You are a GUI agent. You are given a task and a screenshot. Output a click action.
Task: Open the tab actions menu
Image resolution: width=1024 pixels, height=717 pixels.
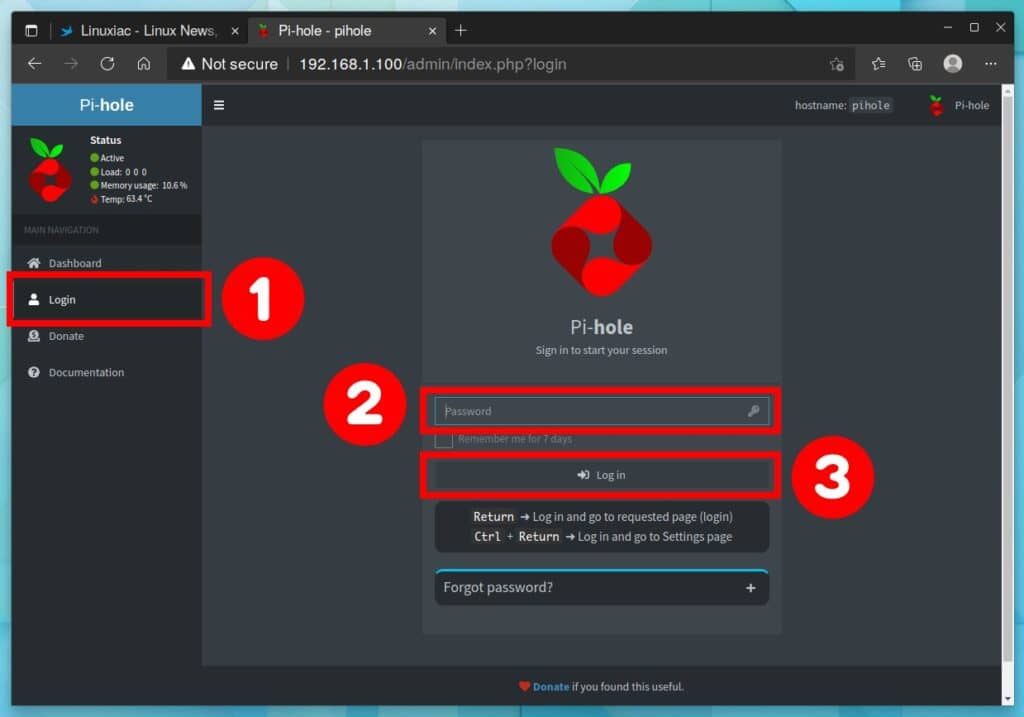pos(31,30)
